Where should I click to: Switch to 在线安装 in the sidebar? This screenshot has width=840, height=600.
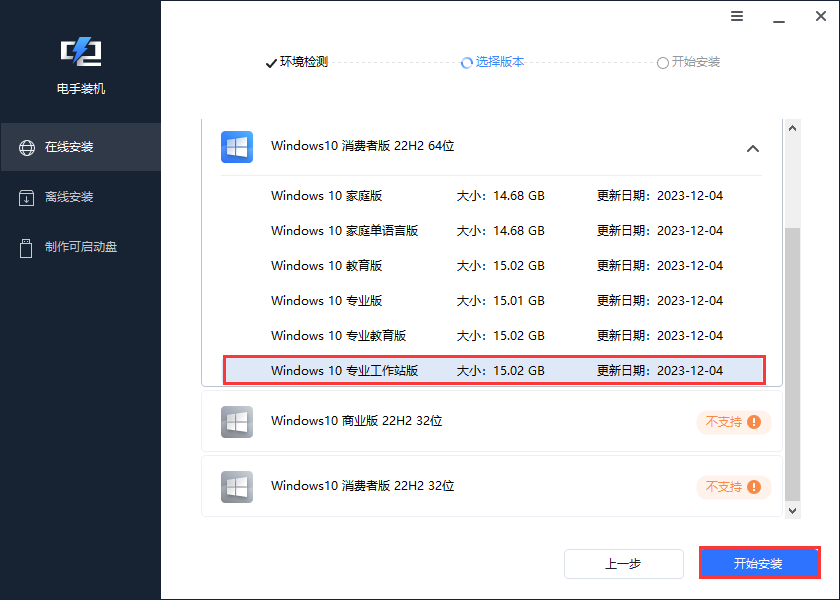tap(80, 147)
